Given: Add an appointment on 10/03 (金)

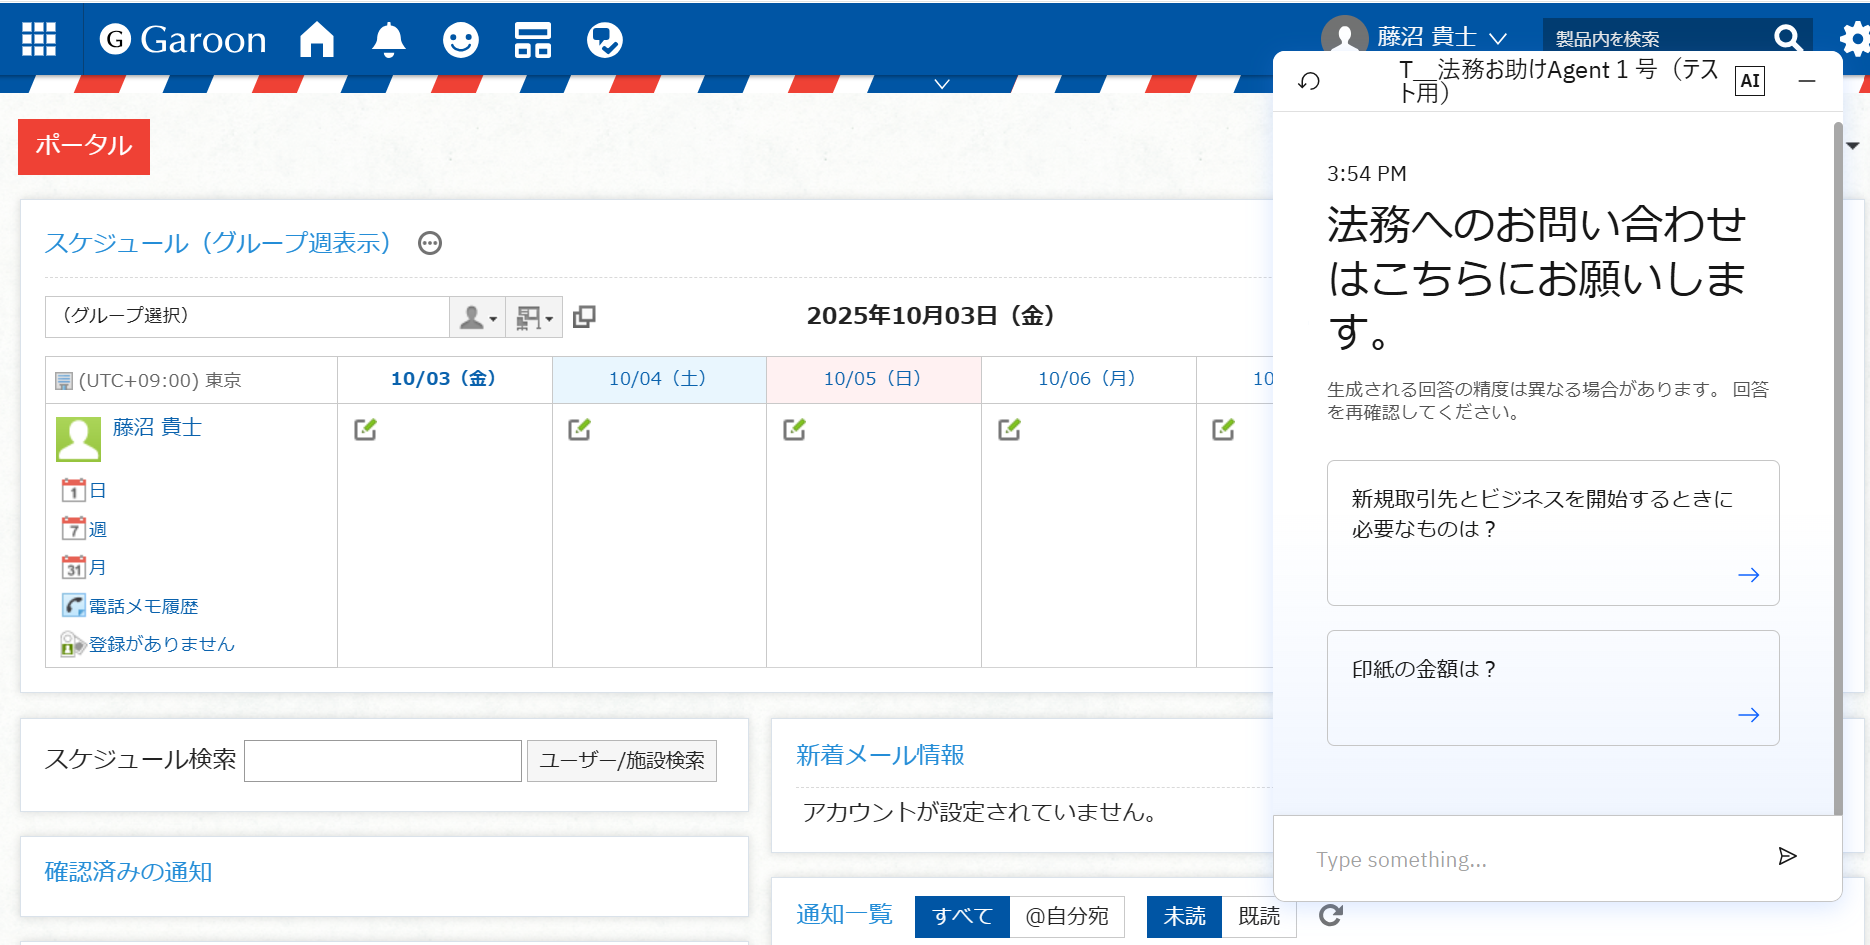Looking at the screenshot, I should (366, 429).
